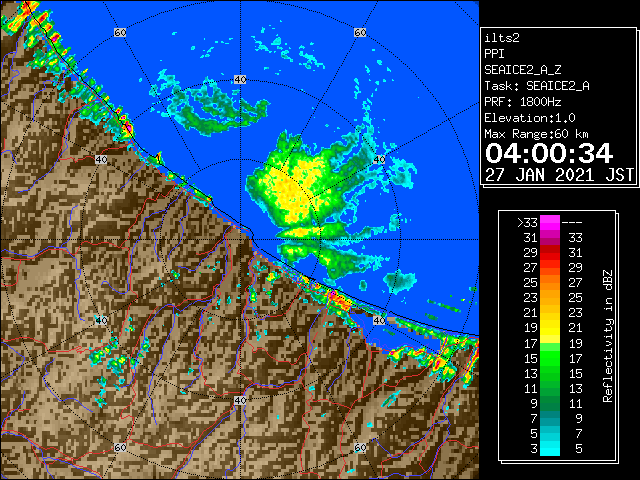Click the 60 km ring label in southwest
Viewport: 640px width, 480px height.
[x=120, y=447]
